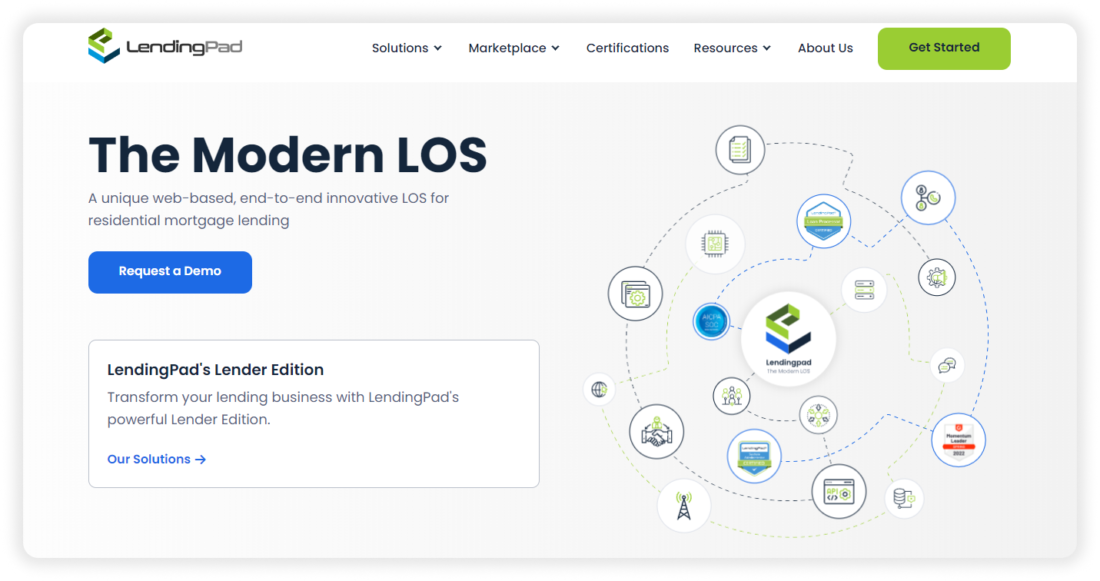Click the chat bubbles icon
Screen dimensions: 1100x581
[x=945, y=366]
